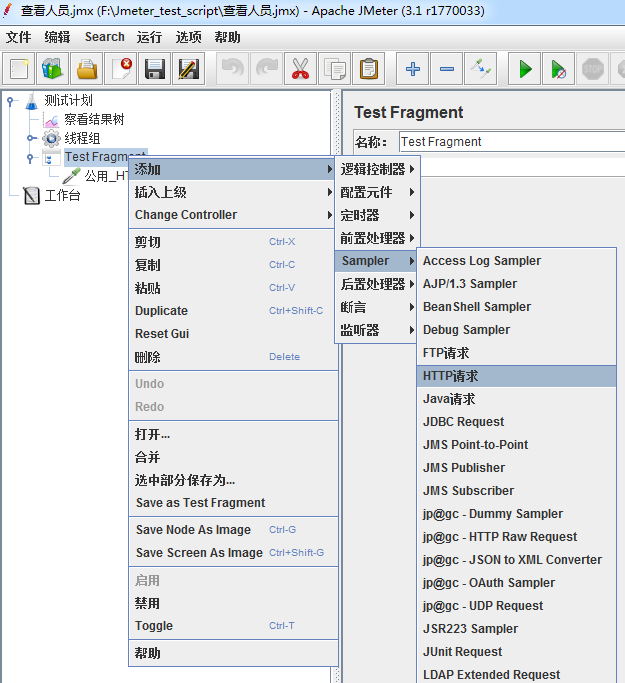Collapse the Test Fragment tree node handle
625x683 pixels.
click(x=30, y=158)
